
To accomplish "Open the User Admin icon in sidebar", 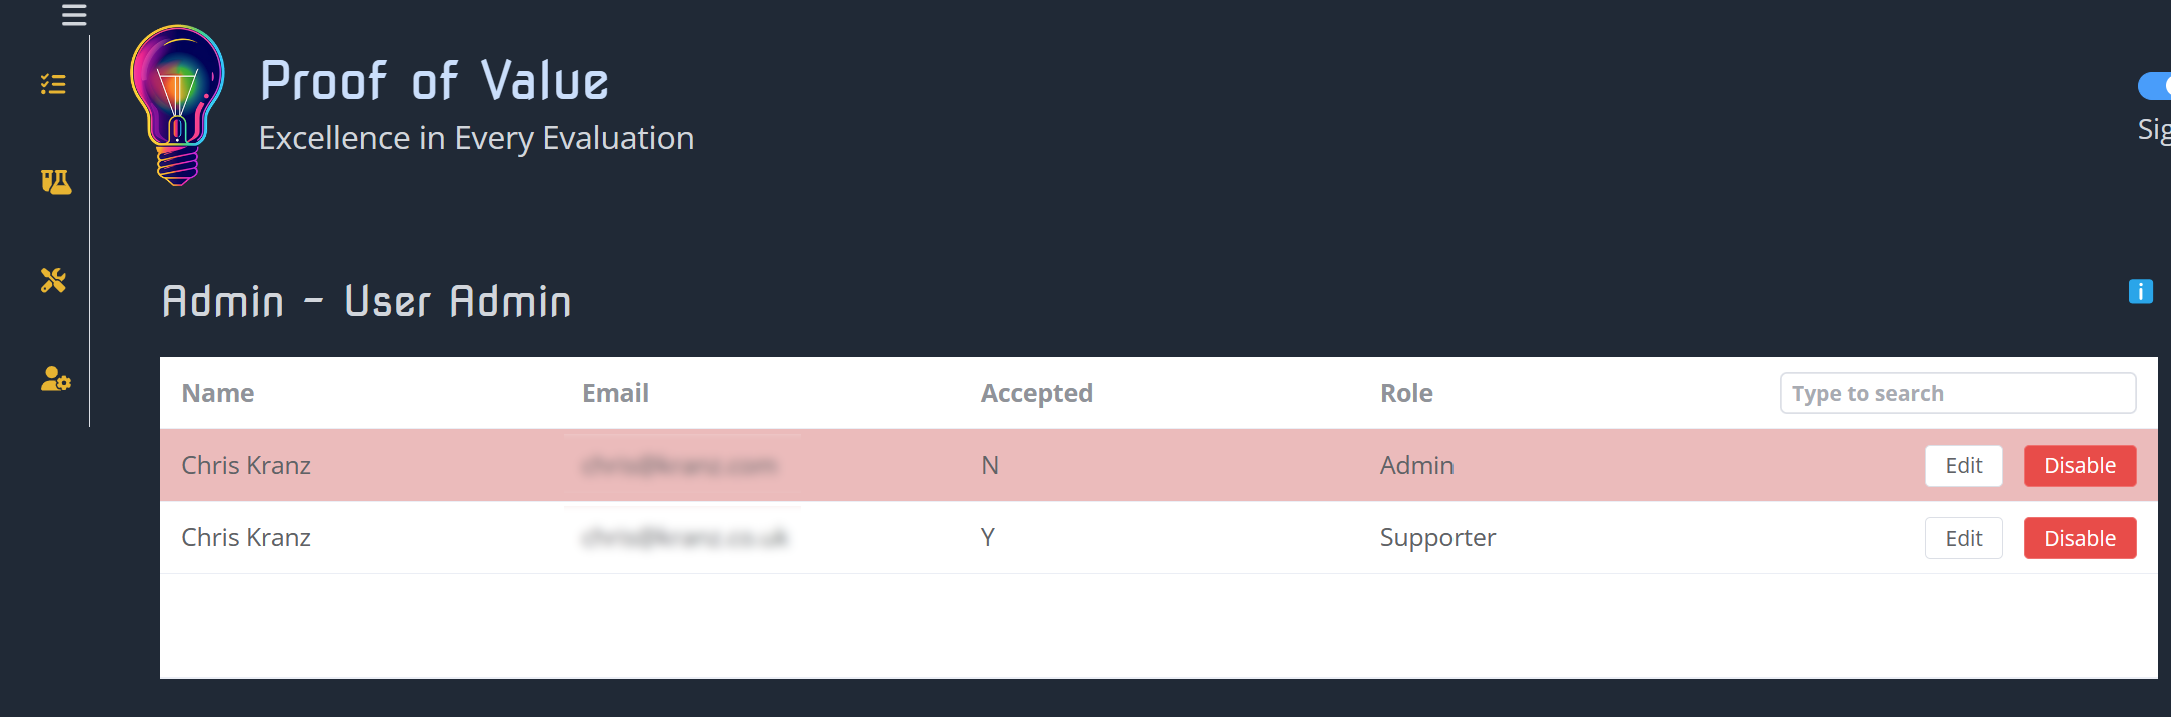I will click(55, 379).
